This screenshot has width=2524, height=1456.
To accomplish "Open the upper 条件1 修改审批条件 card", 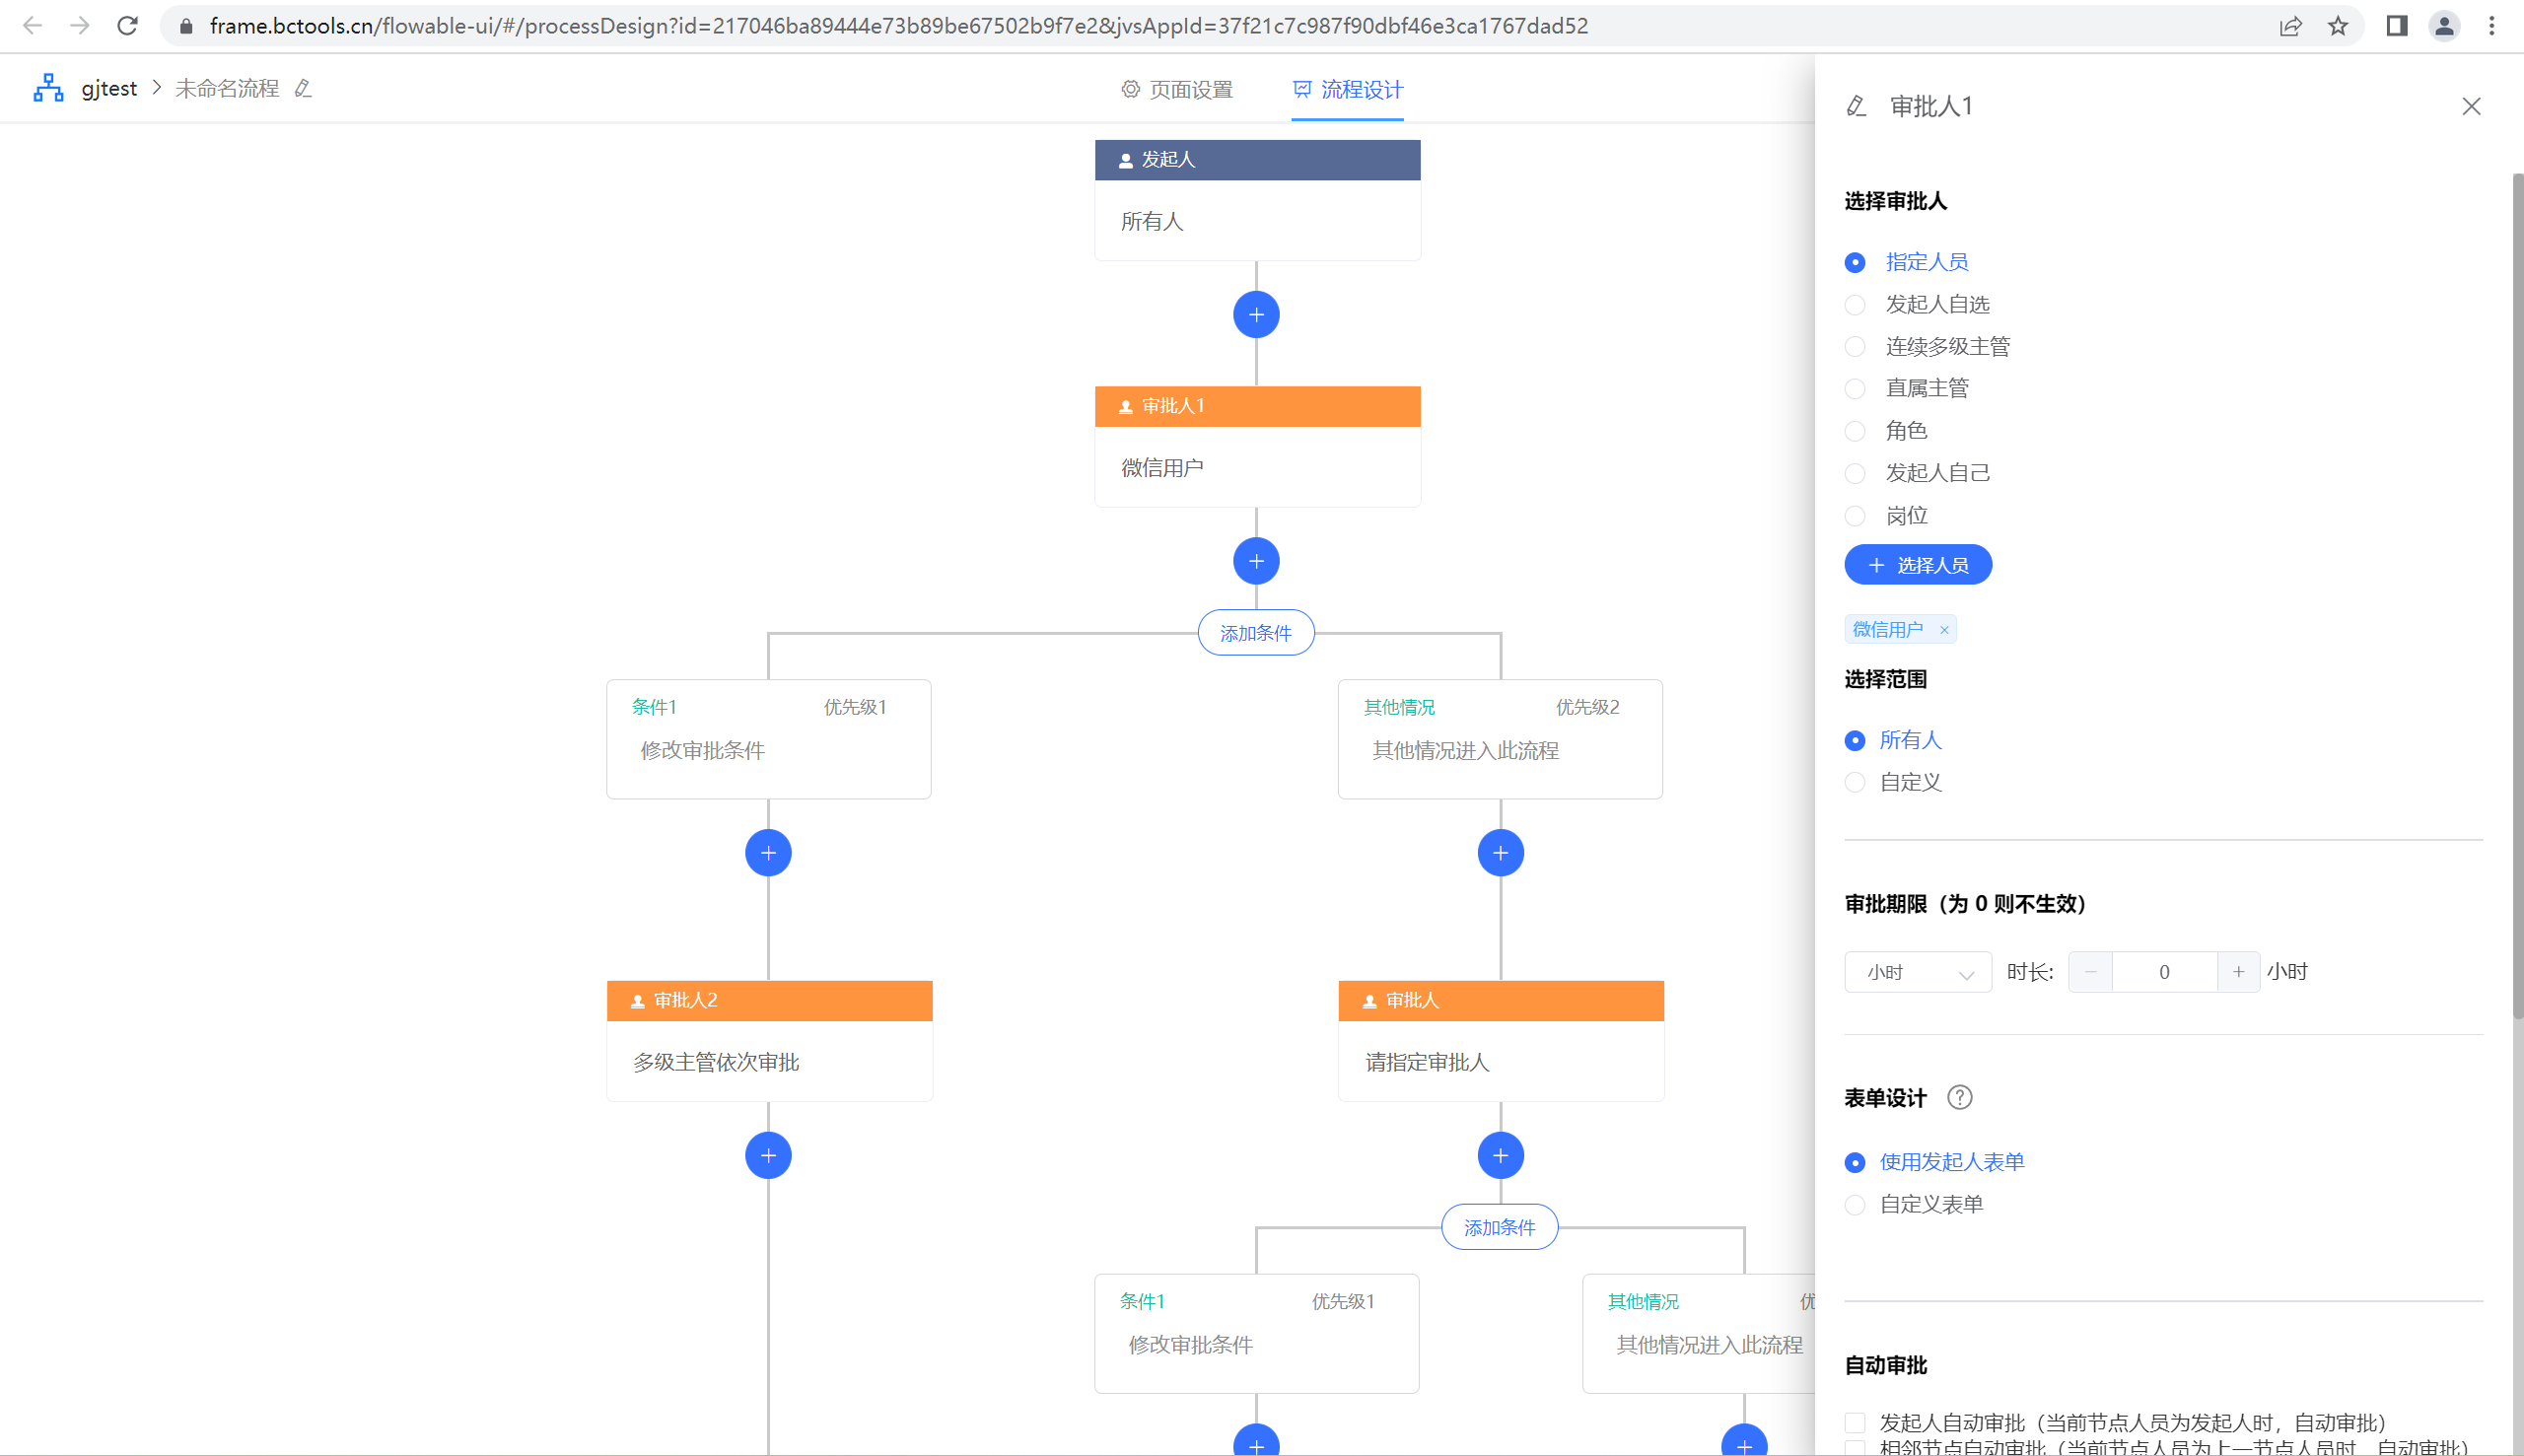I will (x=768, y=739).
